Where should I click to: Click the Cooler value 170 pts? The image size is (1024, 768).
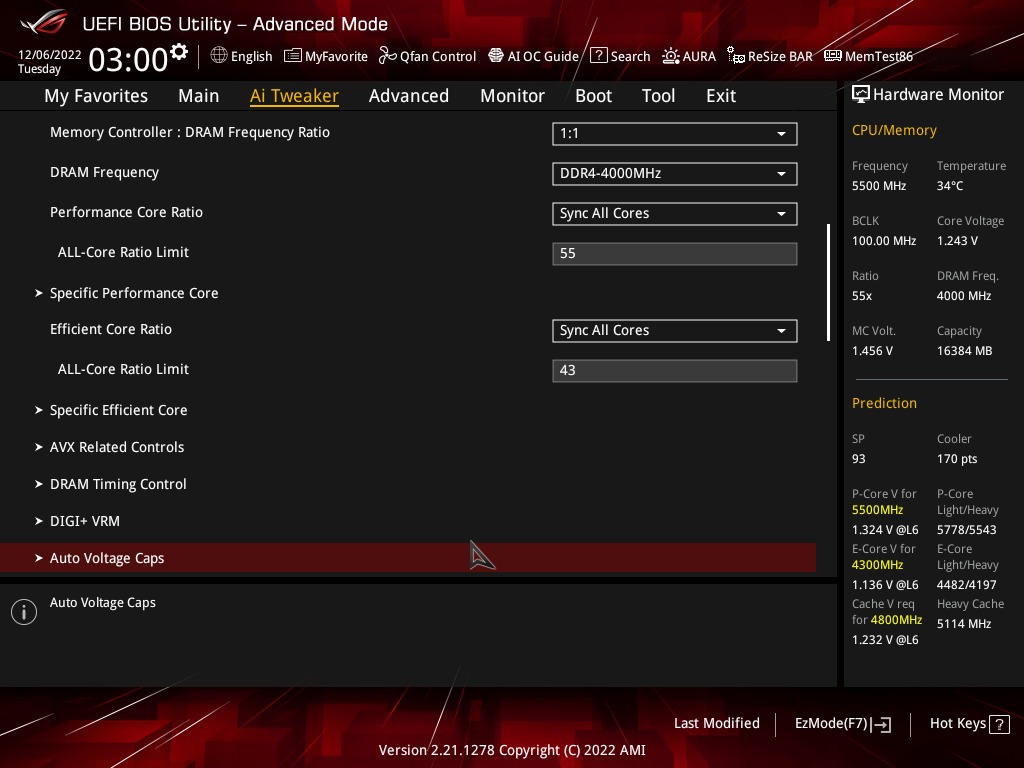point(957,459)
